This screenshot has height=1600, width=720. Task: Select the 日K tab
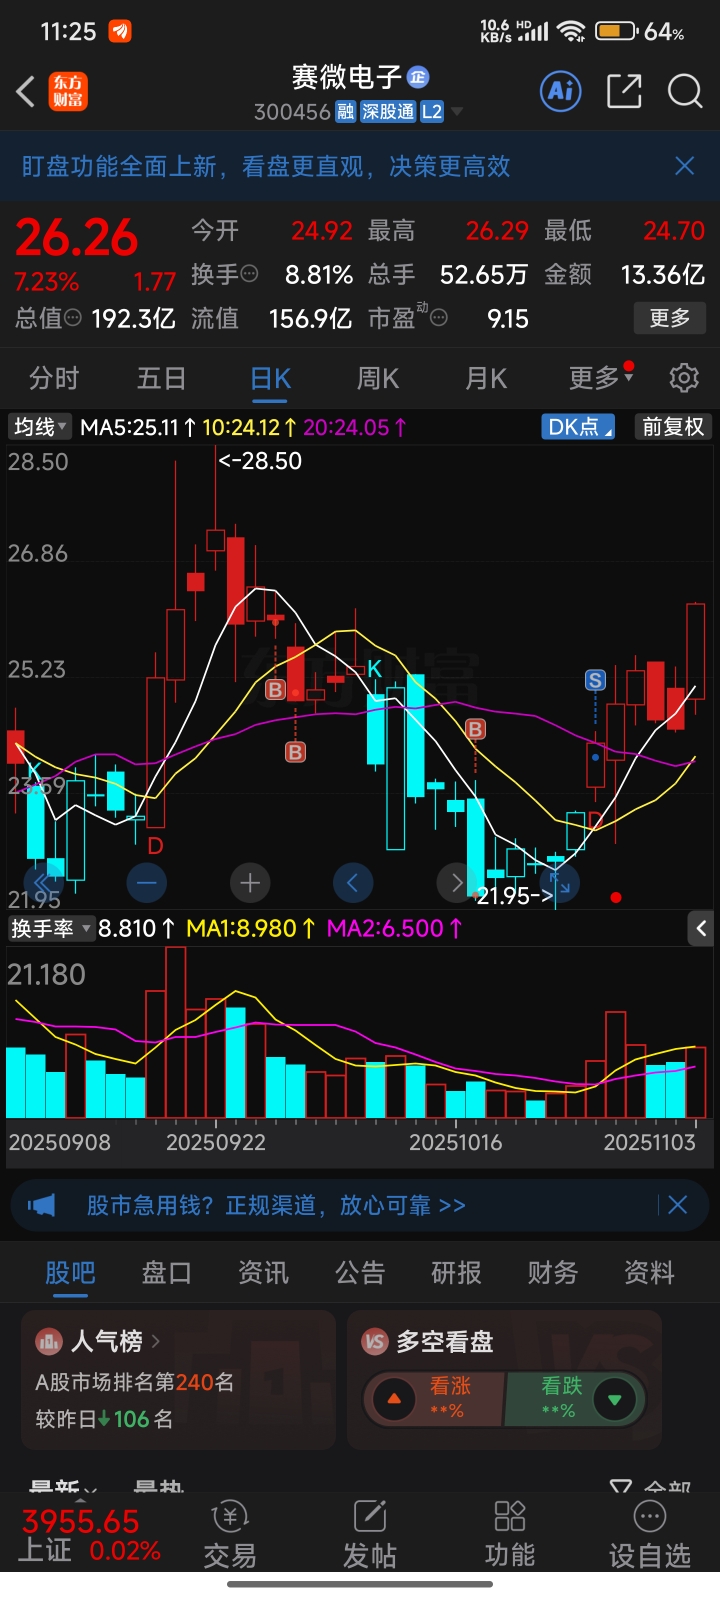270,378
